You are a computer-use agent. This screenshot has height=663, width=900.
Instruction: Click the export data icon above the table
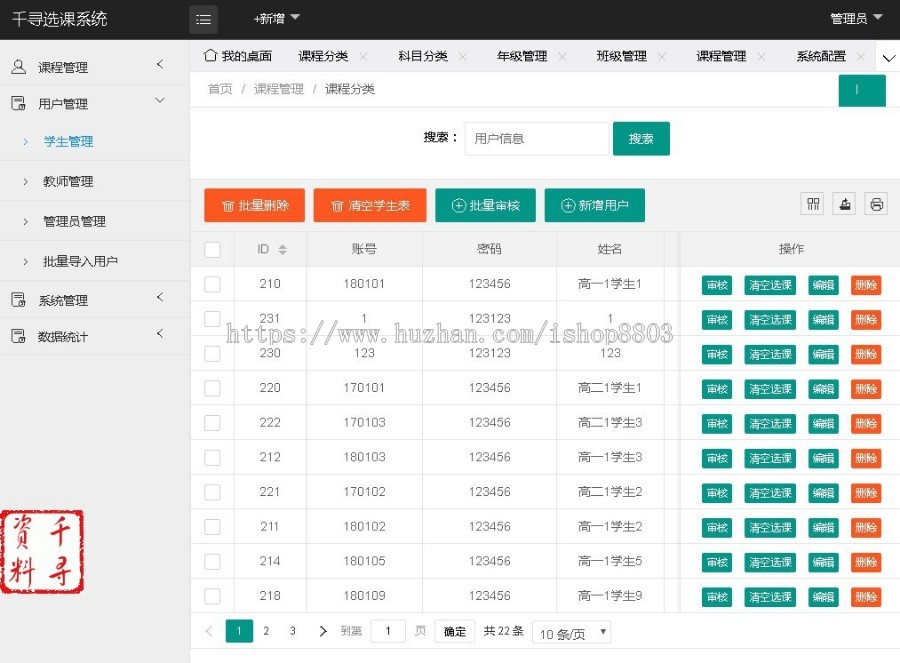coord(844,203)
